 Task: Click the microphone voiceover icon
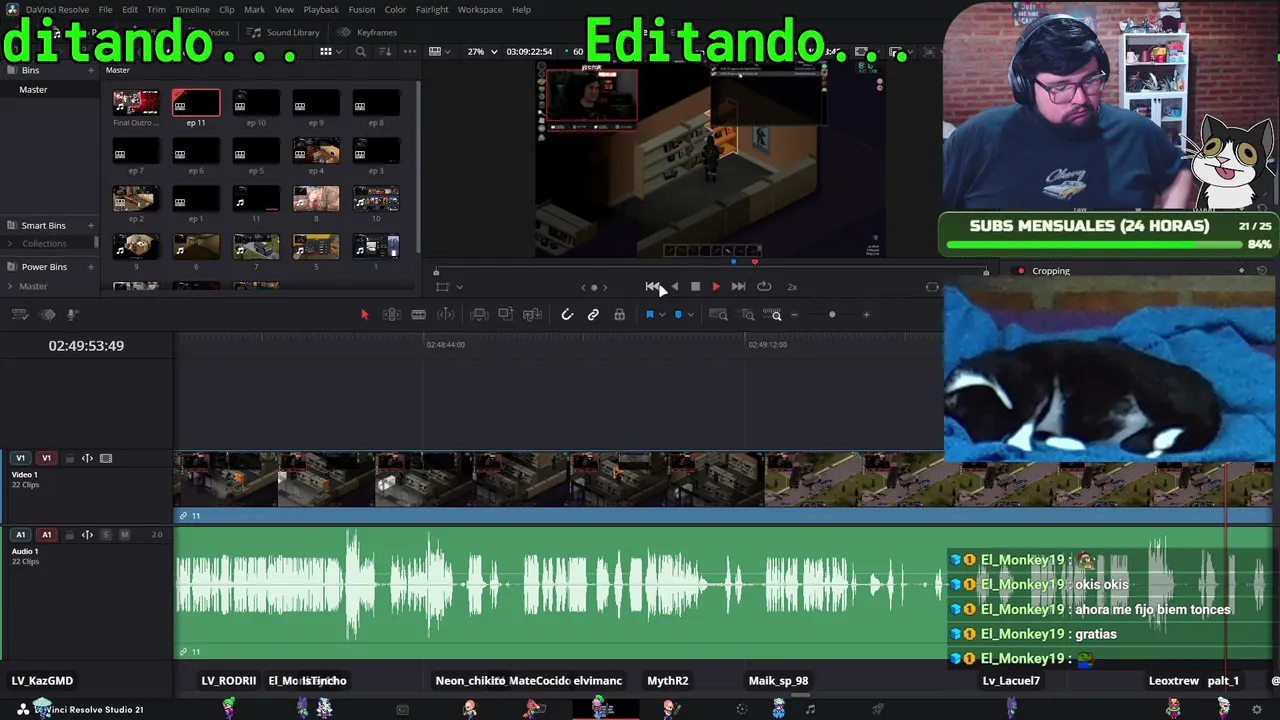pyautogui.click(x=72, y=315)
